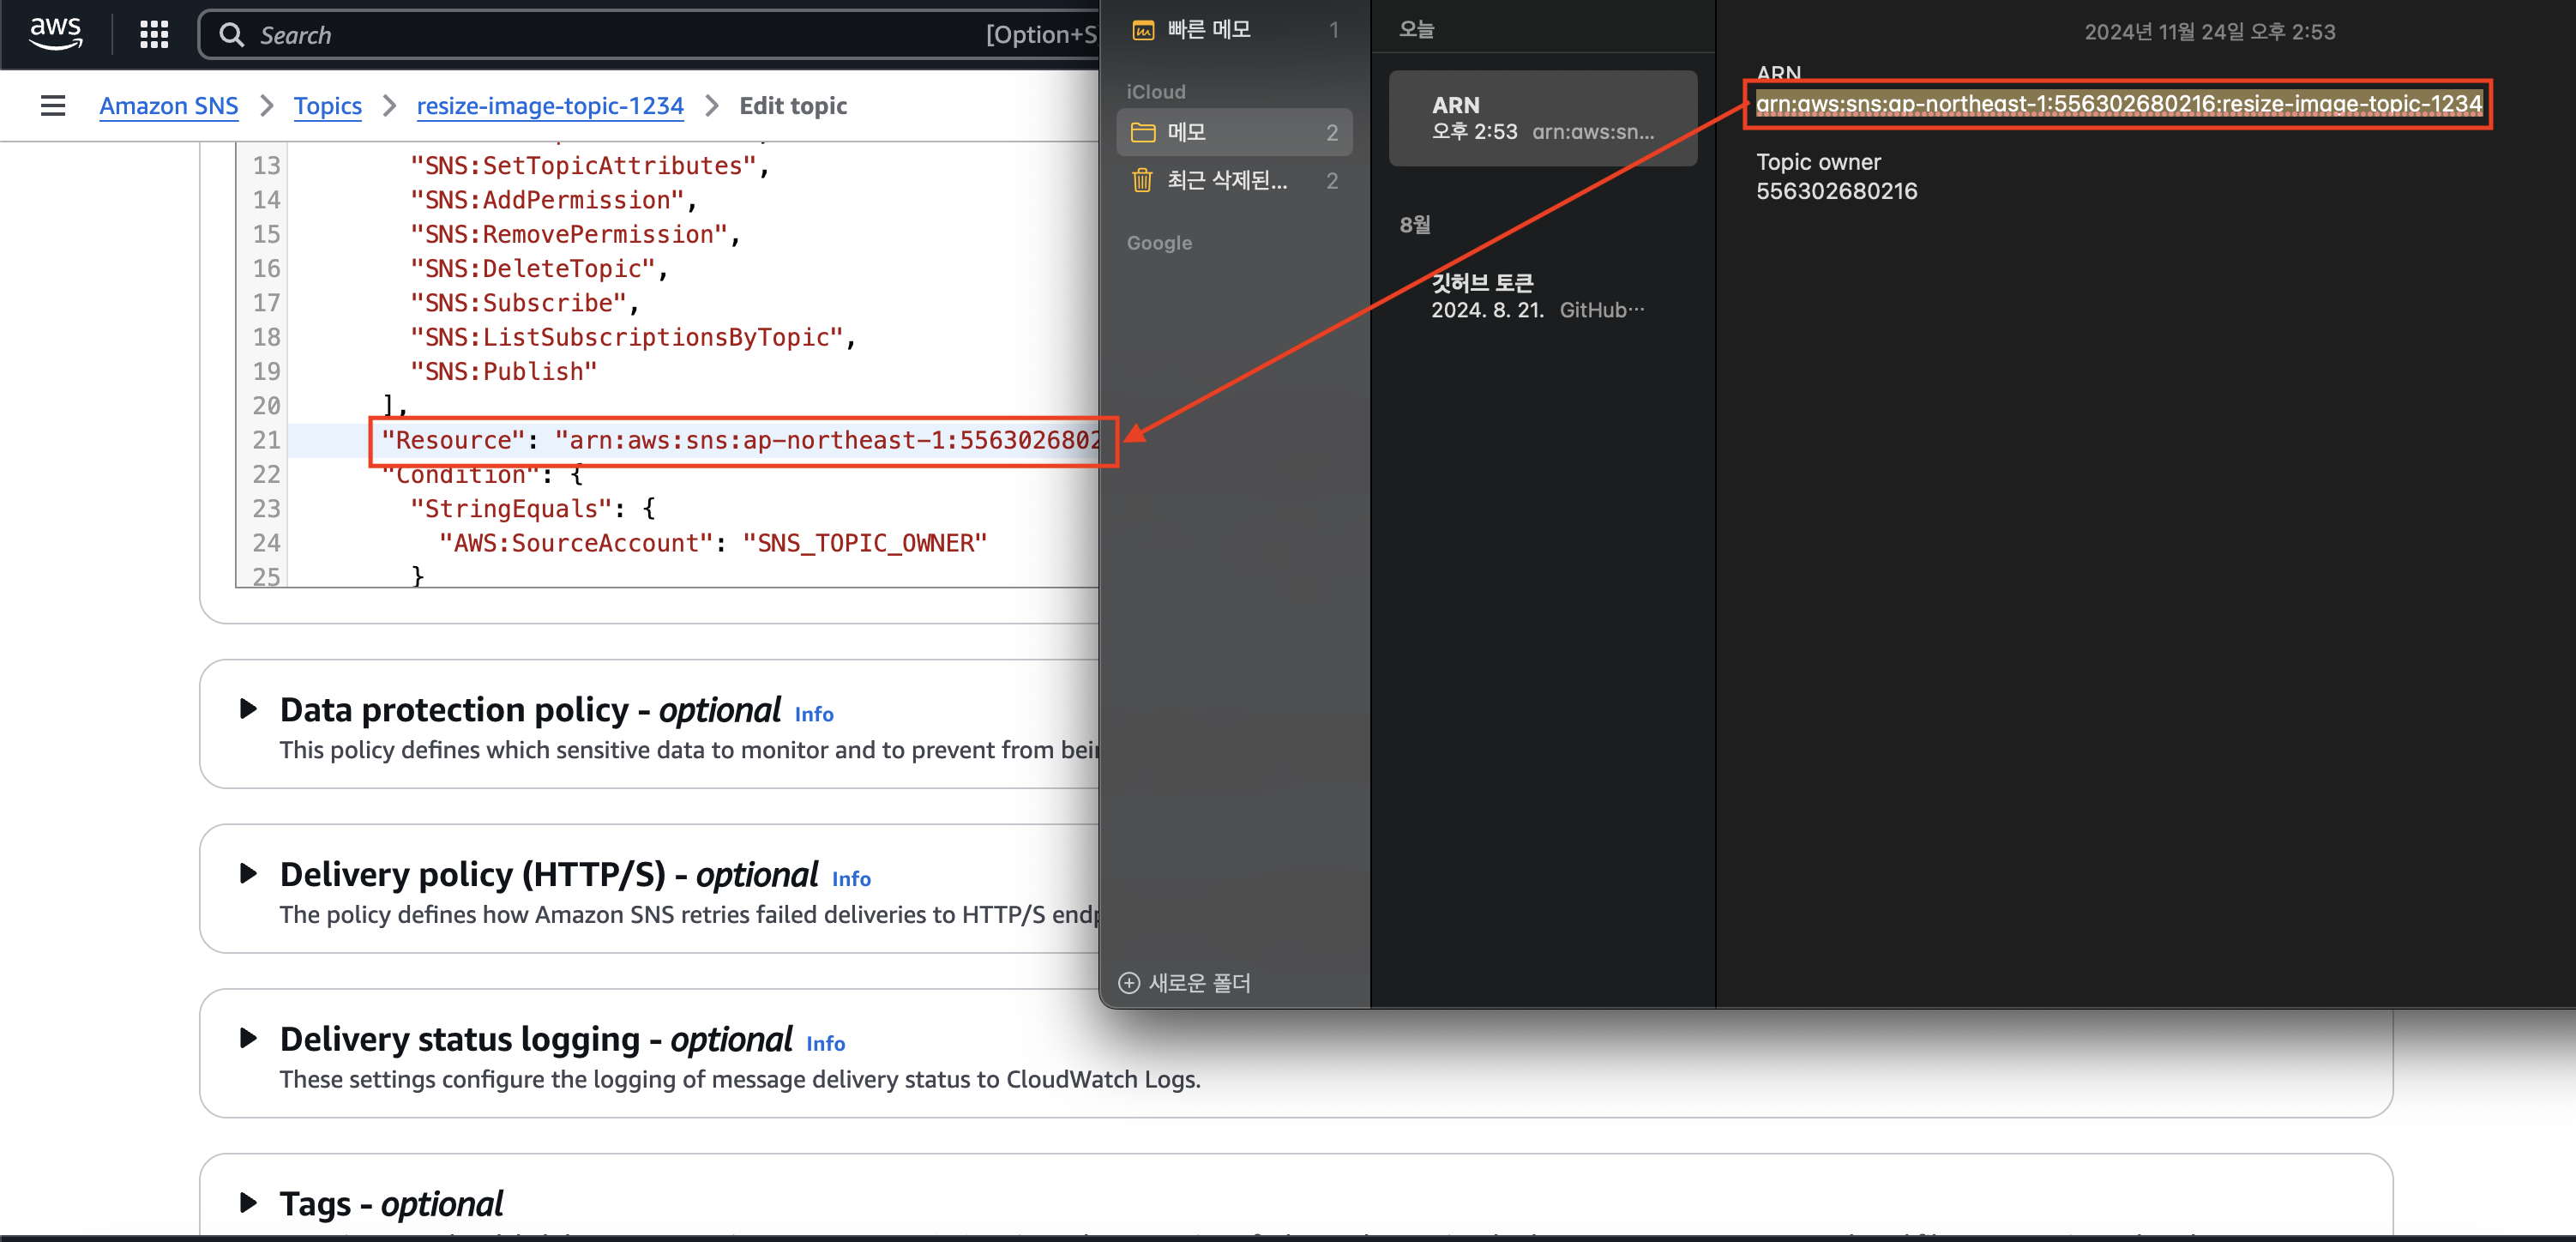Click the "SNS:Subscribe" policy line

[524, 303]
